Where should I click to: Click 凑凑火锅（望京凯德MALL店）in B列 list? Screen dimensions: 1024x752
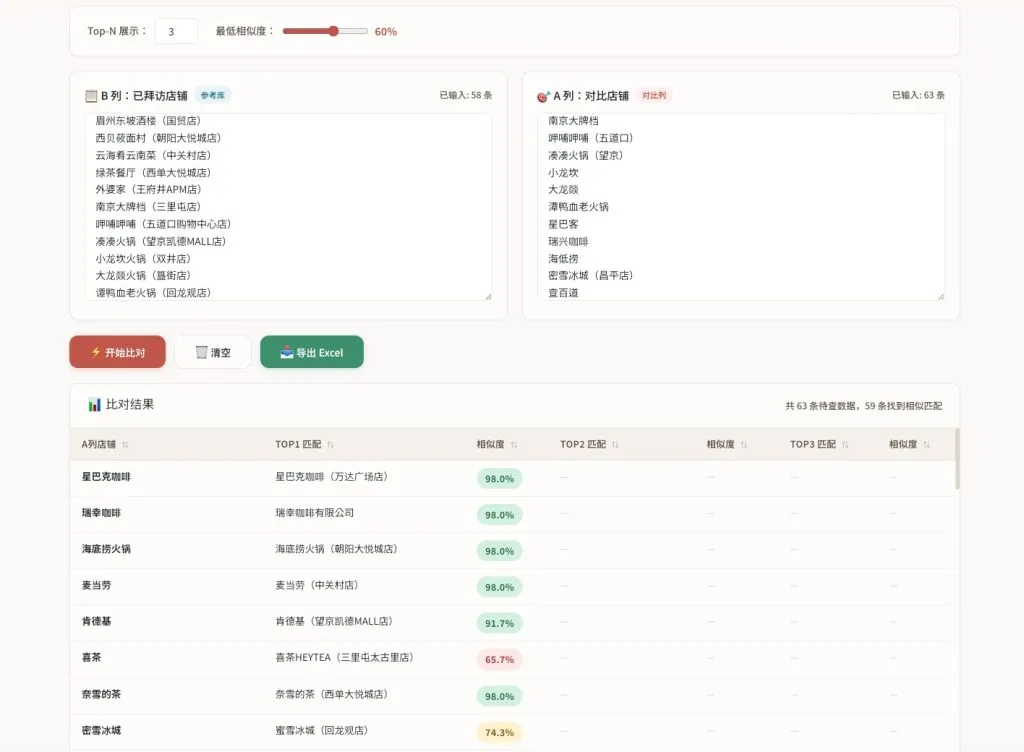pyautogui.click(x=161, y=242)
